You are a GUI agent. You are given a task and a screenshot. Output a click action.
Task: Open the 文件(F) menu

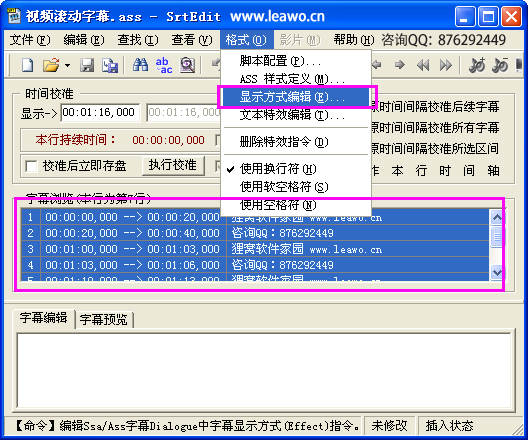coord(30,40)
